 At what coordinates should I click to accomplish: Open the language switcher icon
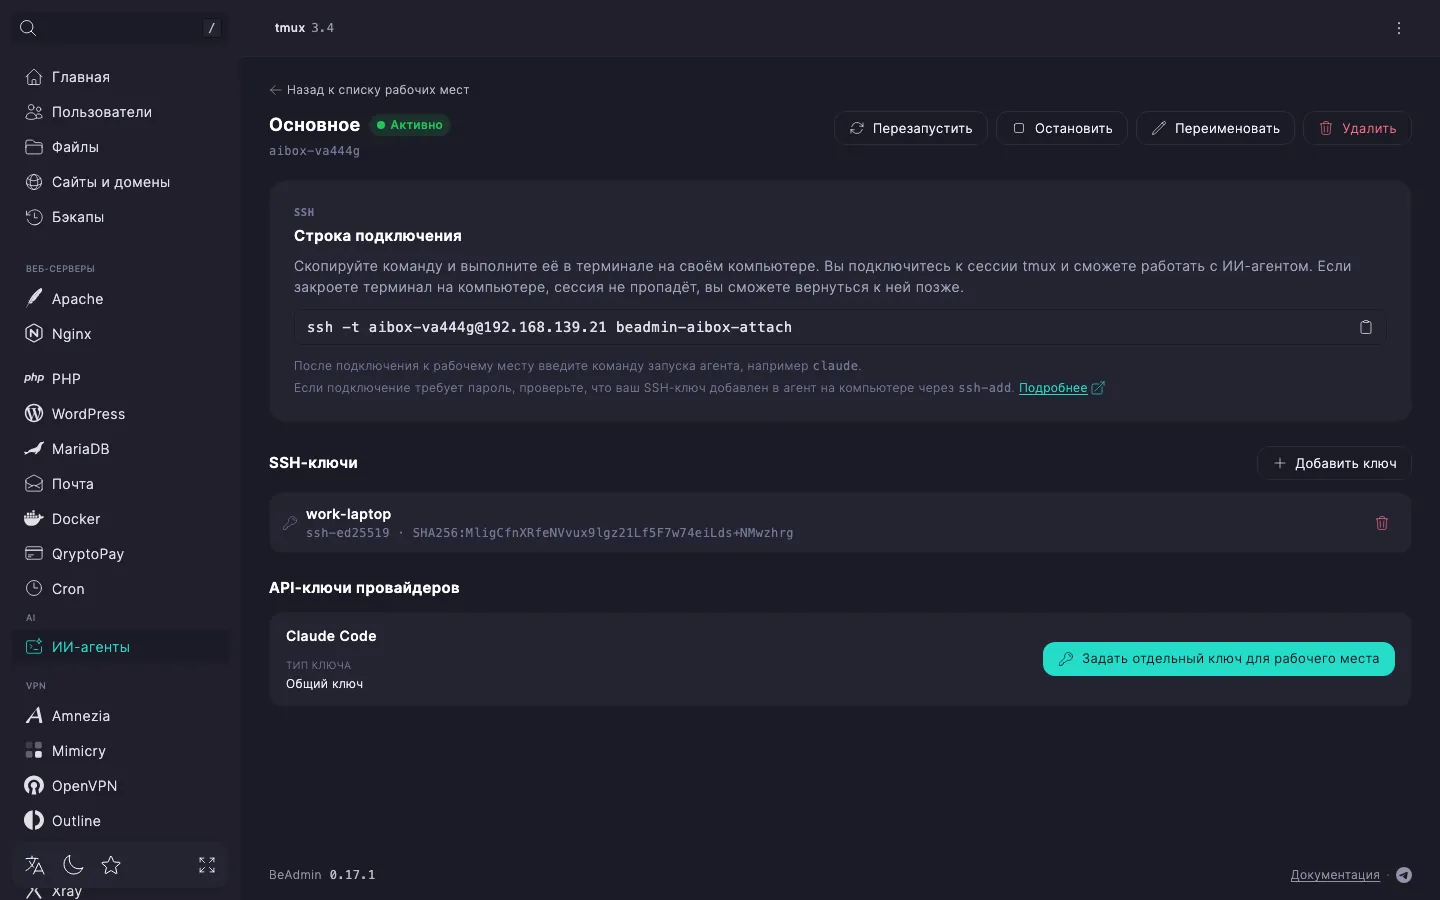coord(35,865)
